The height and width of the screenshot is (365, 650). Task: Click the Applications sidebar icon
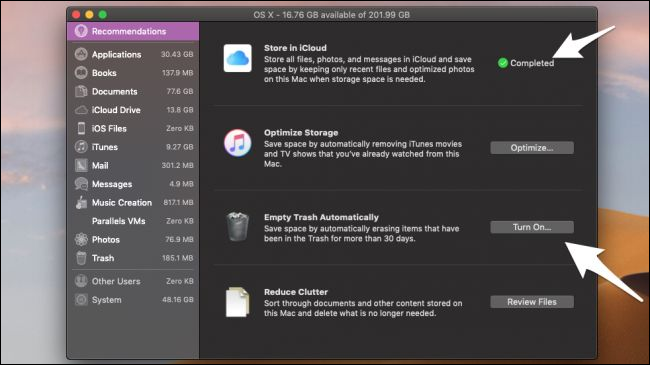click(x=81, y=54)
